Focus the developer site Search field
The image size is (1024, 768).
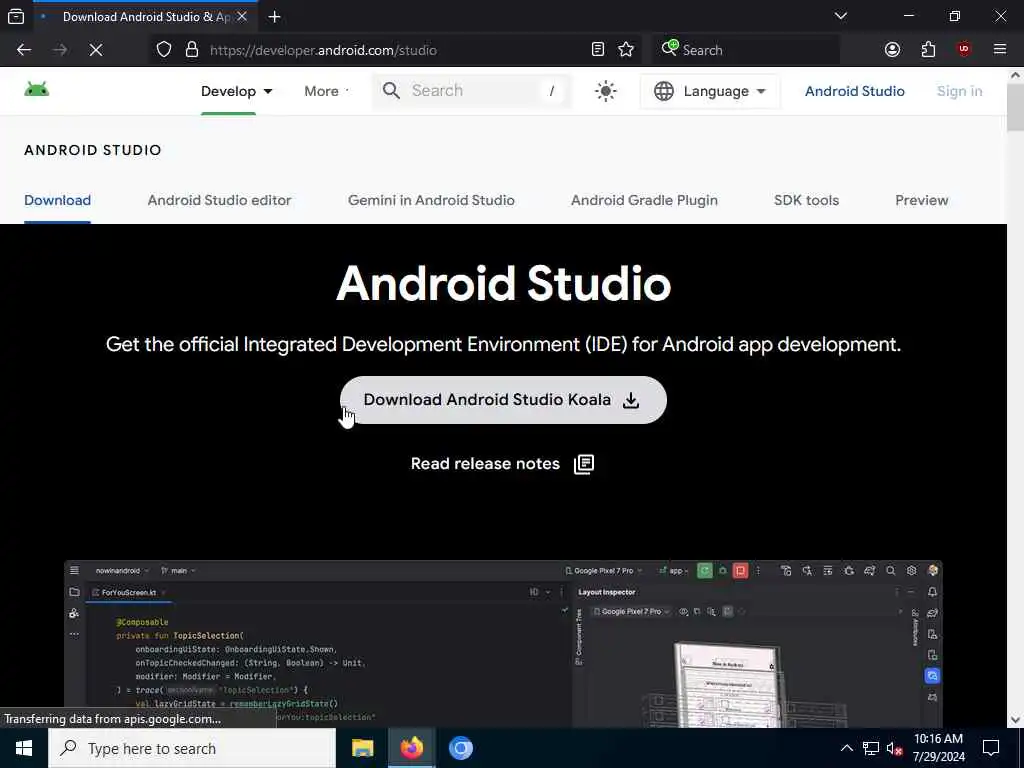pyautogui.click(x=472, y=91)
